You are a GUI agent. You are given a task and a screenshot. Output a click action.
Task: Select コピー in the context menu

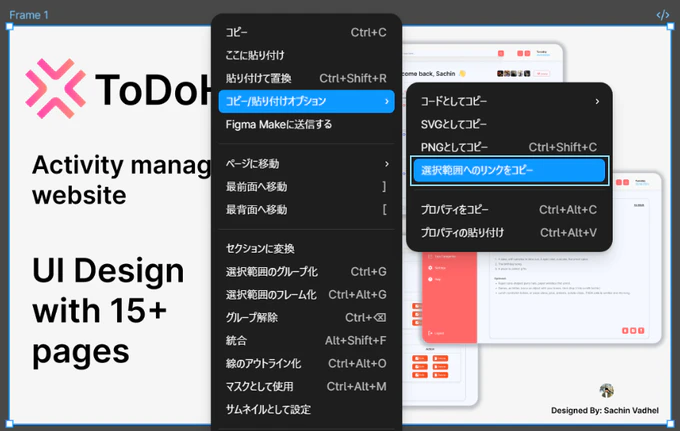point(306,33)
